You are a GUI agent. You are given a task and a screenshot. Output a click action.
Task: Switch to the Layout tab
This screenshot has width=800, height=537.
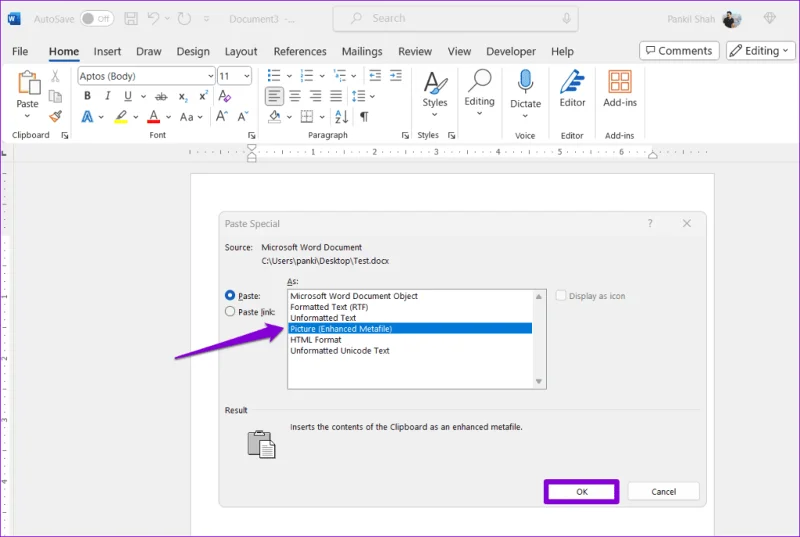(x=241, y=52)
